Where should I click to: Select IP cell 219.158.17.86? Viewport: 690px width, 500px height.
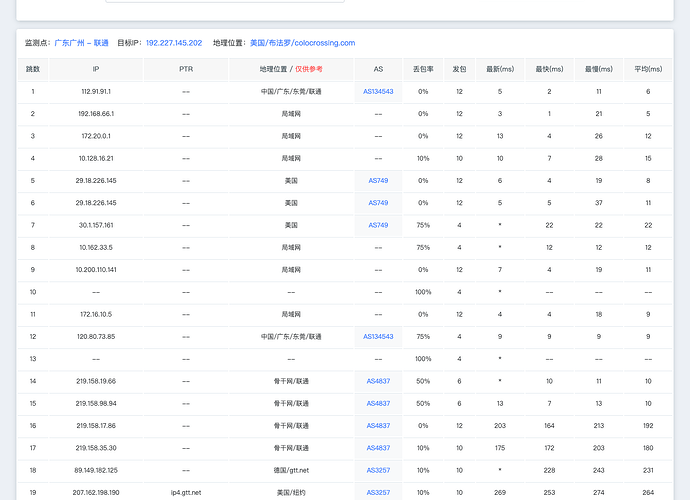click(96, 426)
